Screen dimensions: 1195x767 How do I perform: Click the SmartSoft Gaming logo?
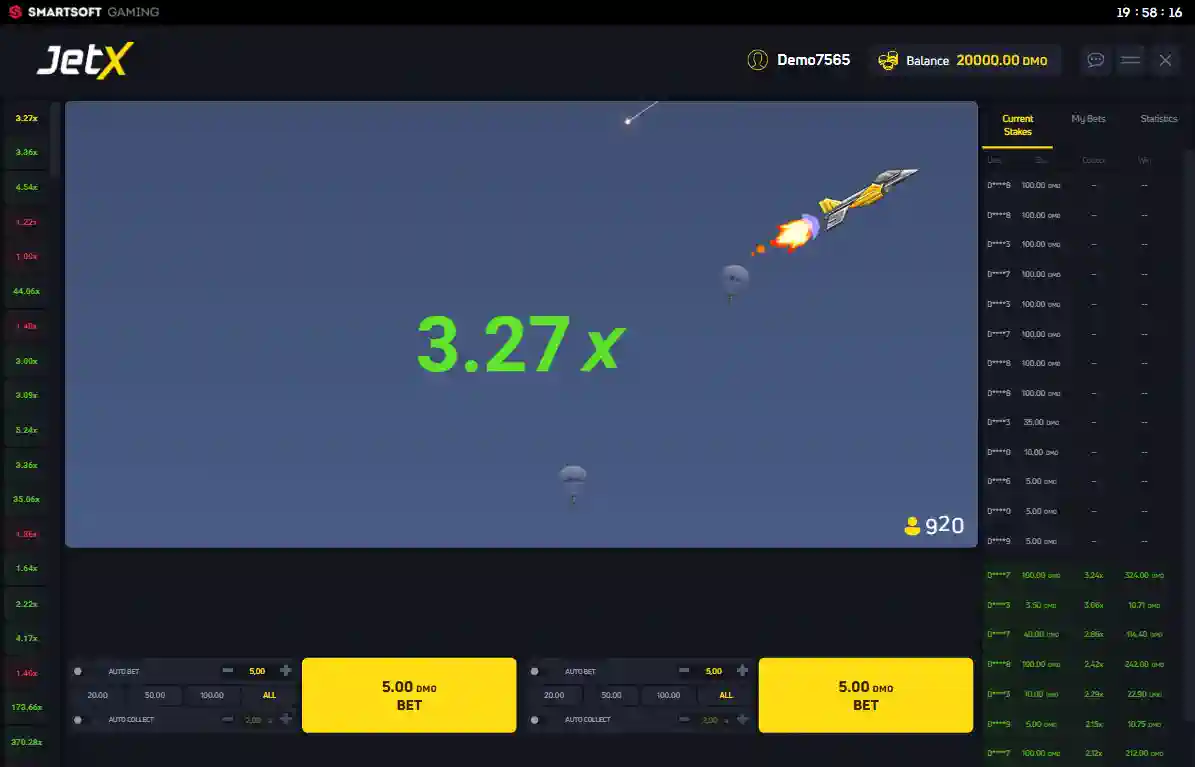82,12
